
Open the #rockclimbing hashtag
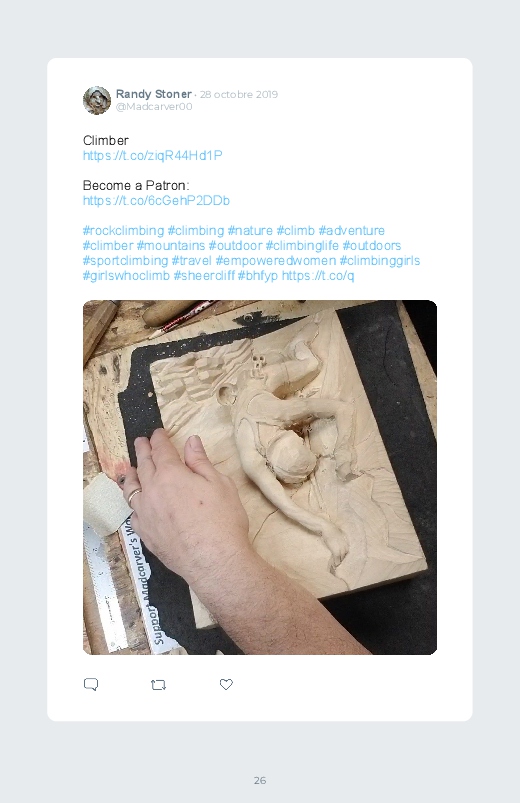(123, 230)
